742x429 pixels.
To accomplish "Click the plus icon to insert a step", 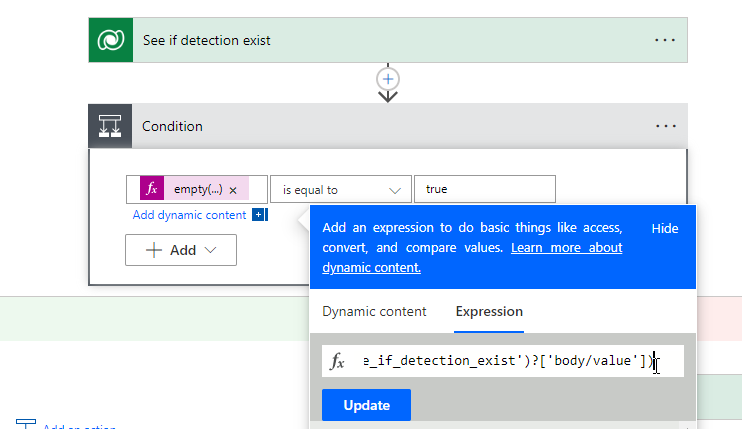I will coord(388,78).
